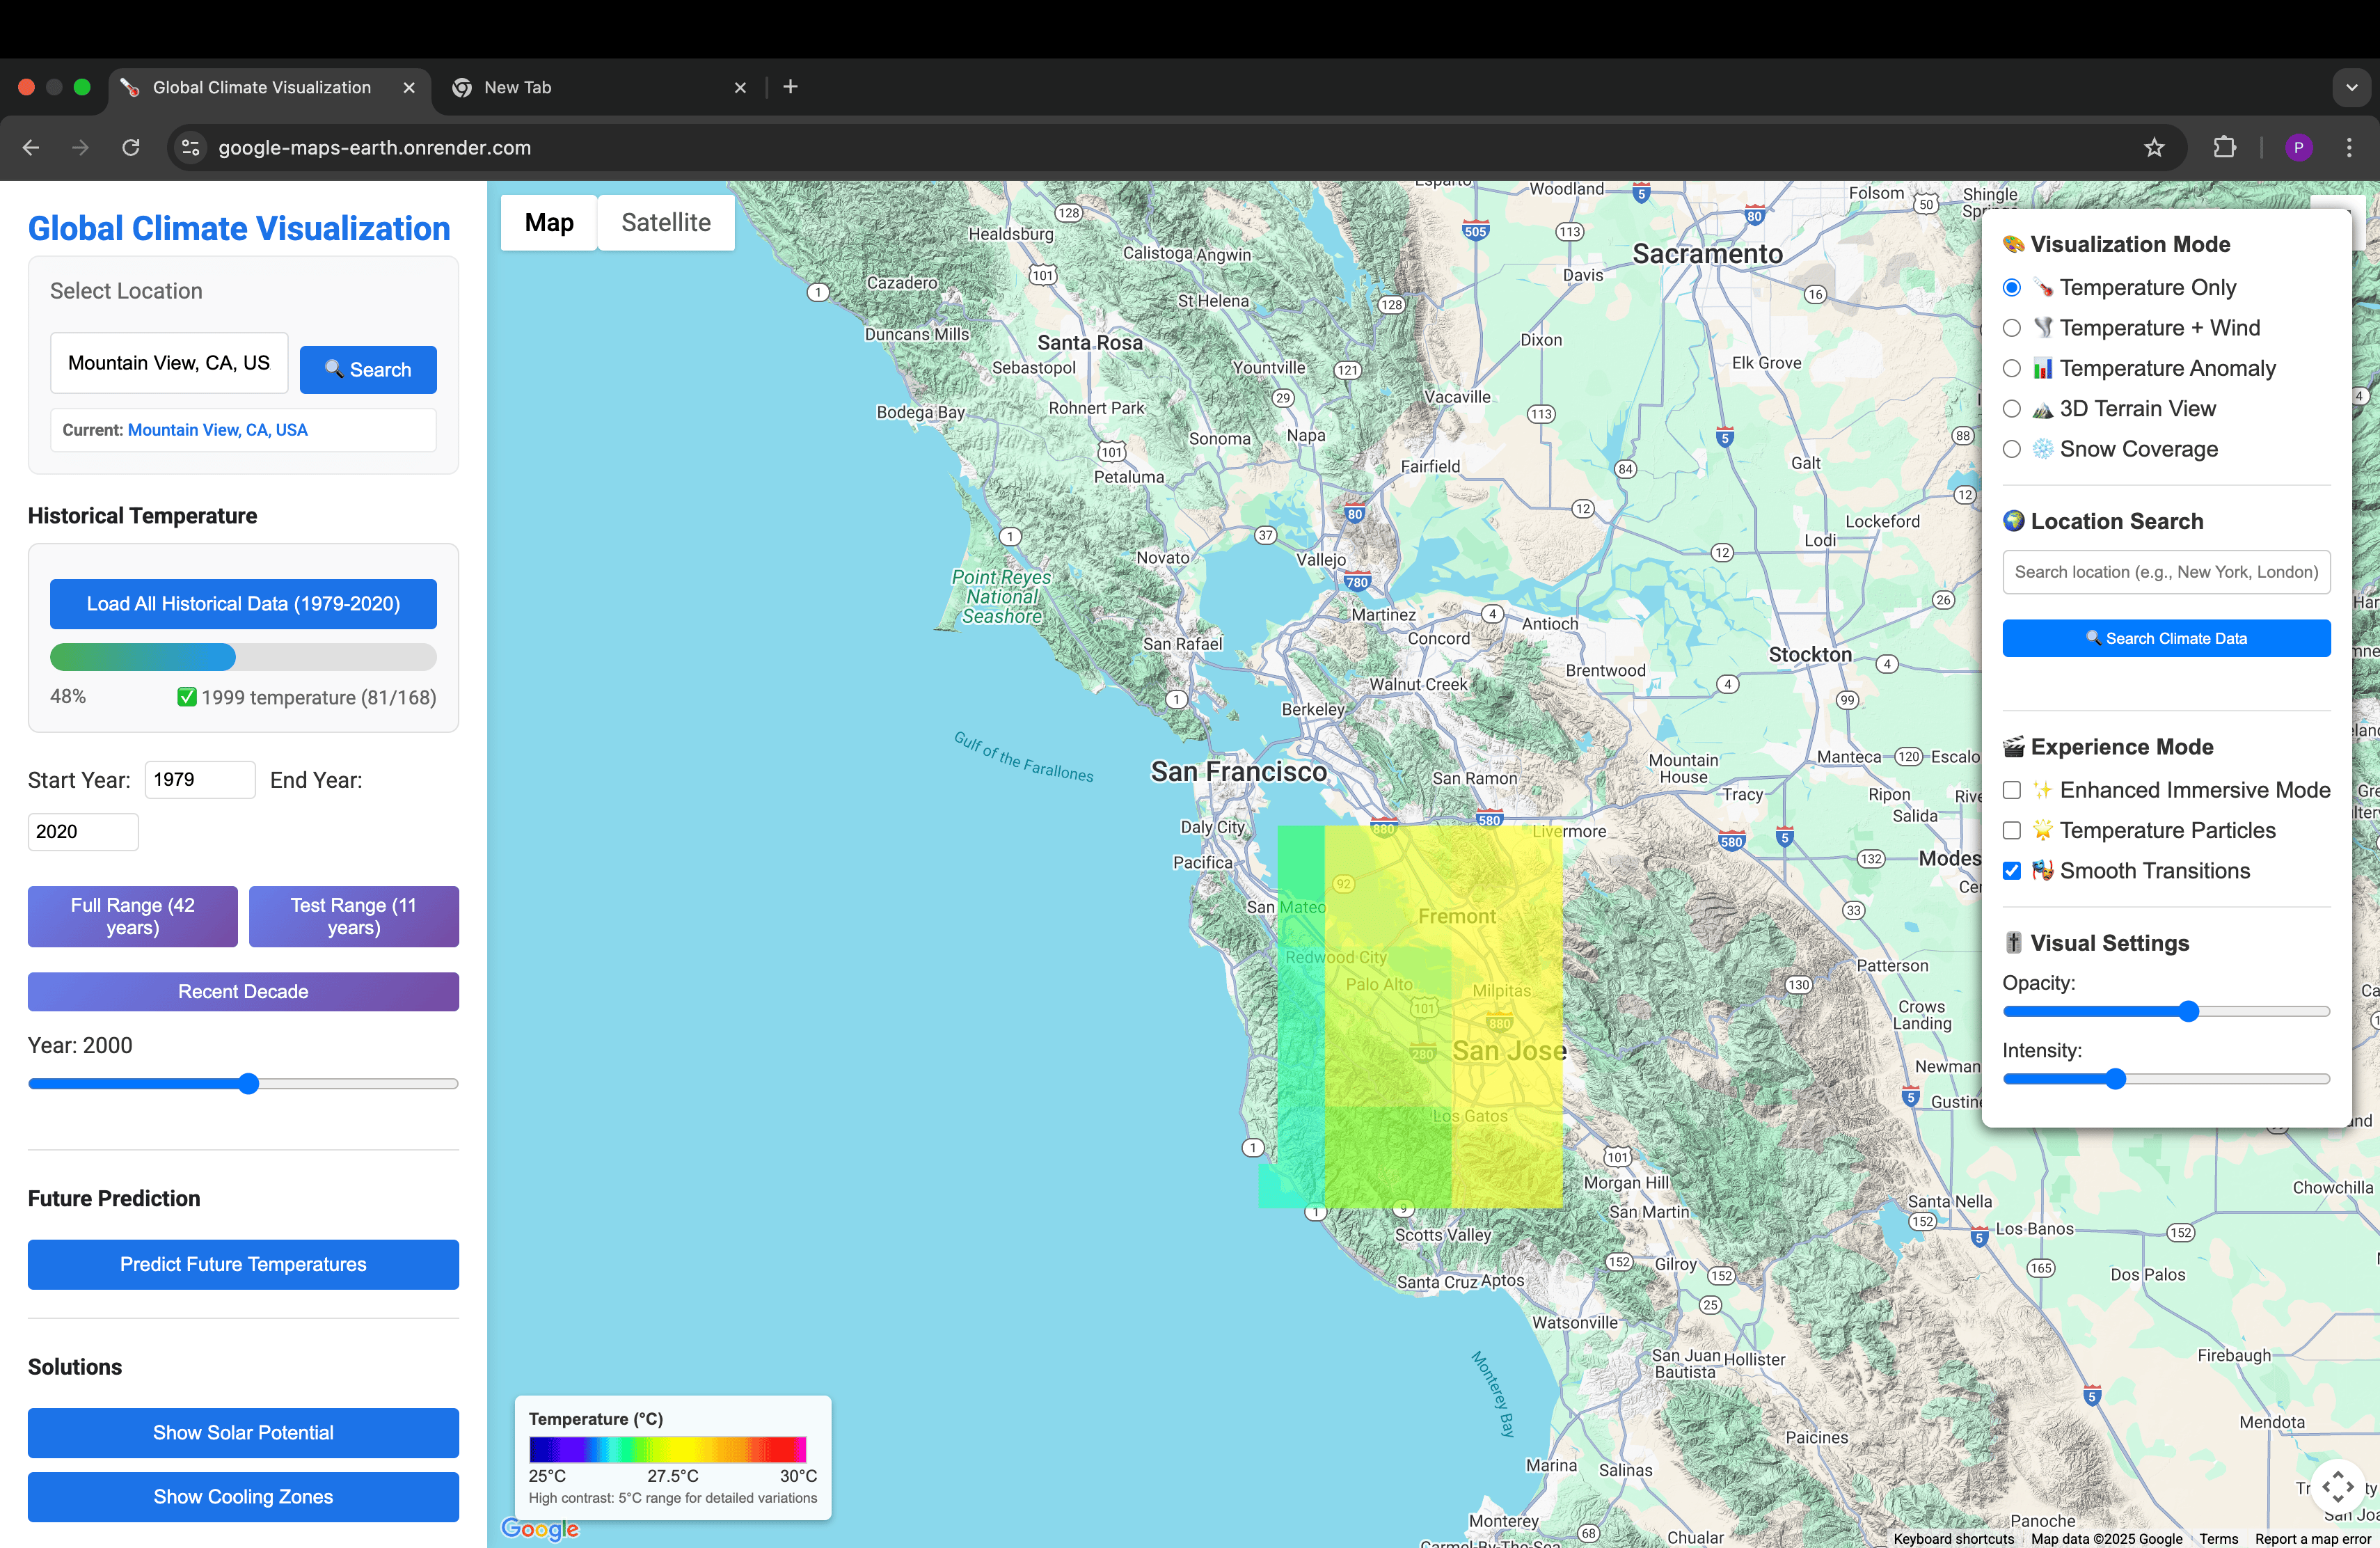
Task: Open the Chrome three-dot menu
Action: [x=2349, y=148]
